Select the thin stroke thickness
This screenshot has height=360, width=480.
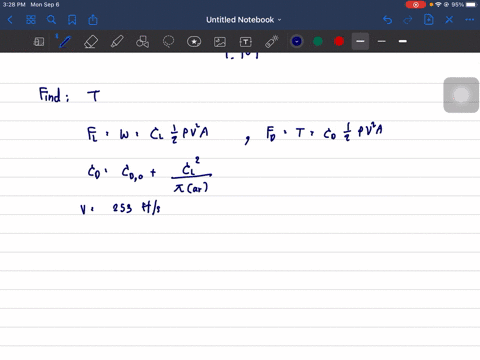[382, 41]
